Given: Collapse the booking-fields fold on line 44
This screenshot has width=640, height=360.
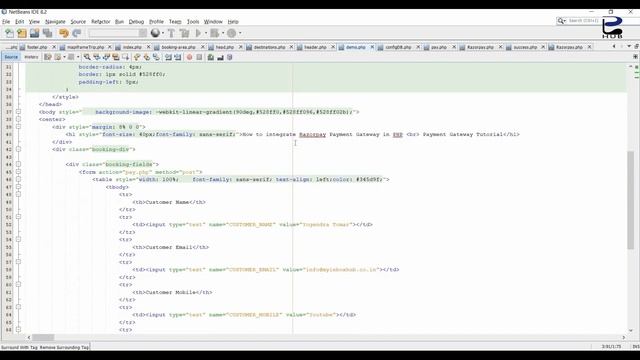Looking at the screenshot, I should pos(18,164).
